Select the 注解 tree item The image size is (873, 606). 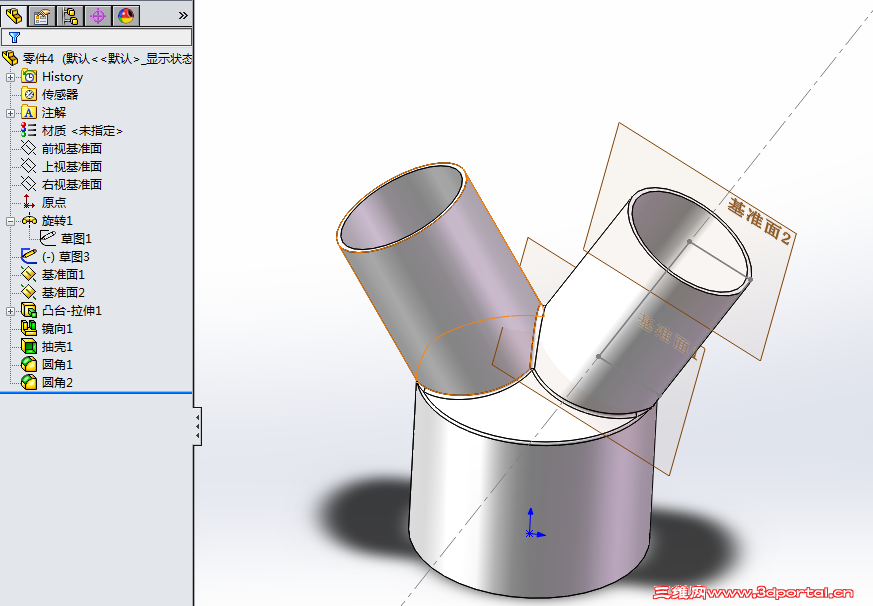[x=54, y=113]
